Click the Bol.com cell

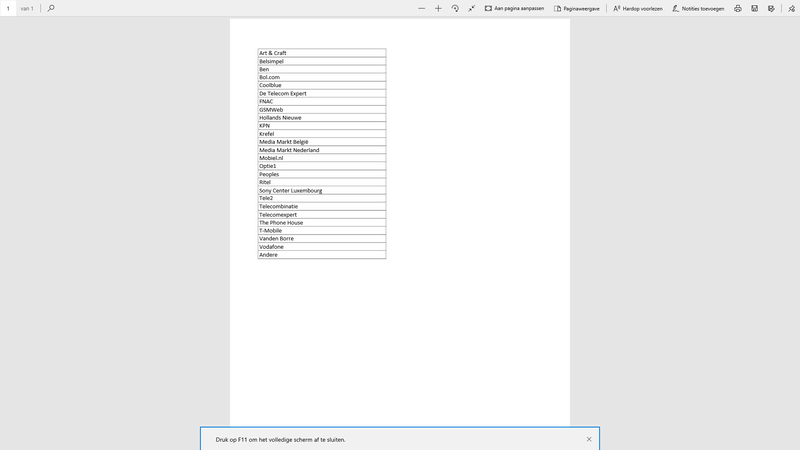point(321,77)
